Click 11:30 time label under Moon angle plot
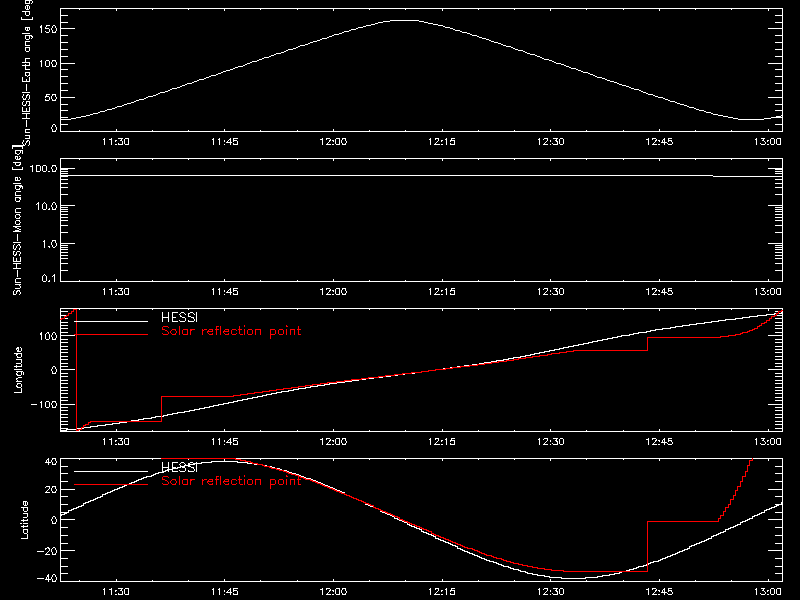Image resolution: width=800 pixels, height=600 pixels. (116, 292)
